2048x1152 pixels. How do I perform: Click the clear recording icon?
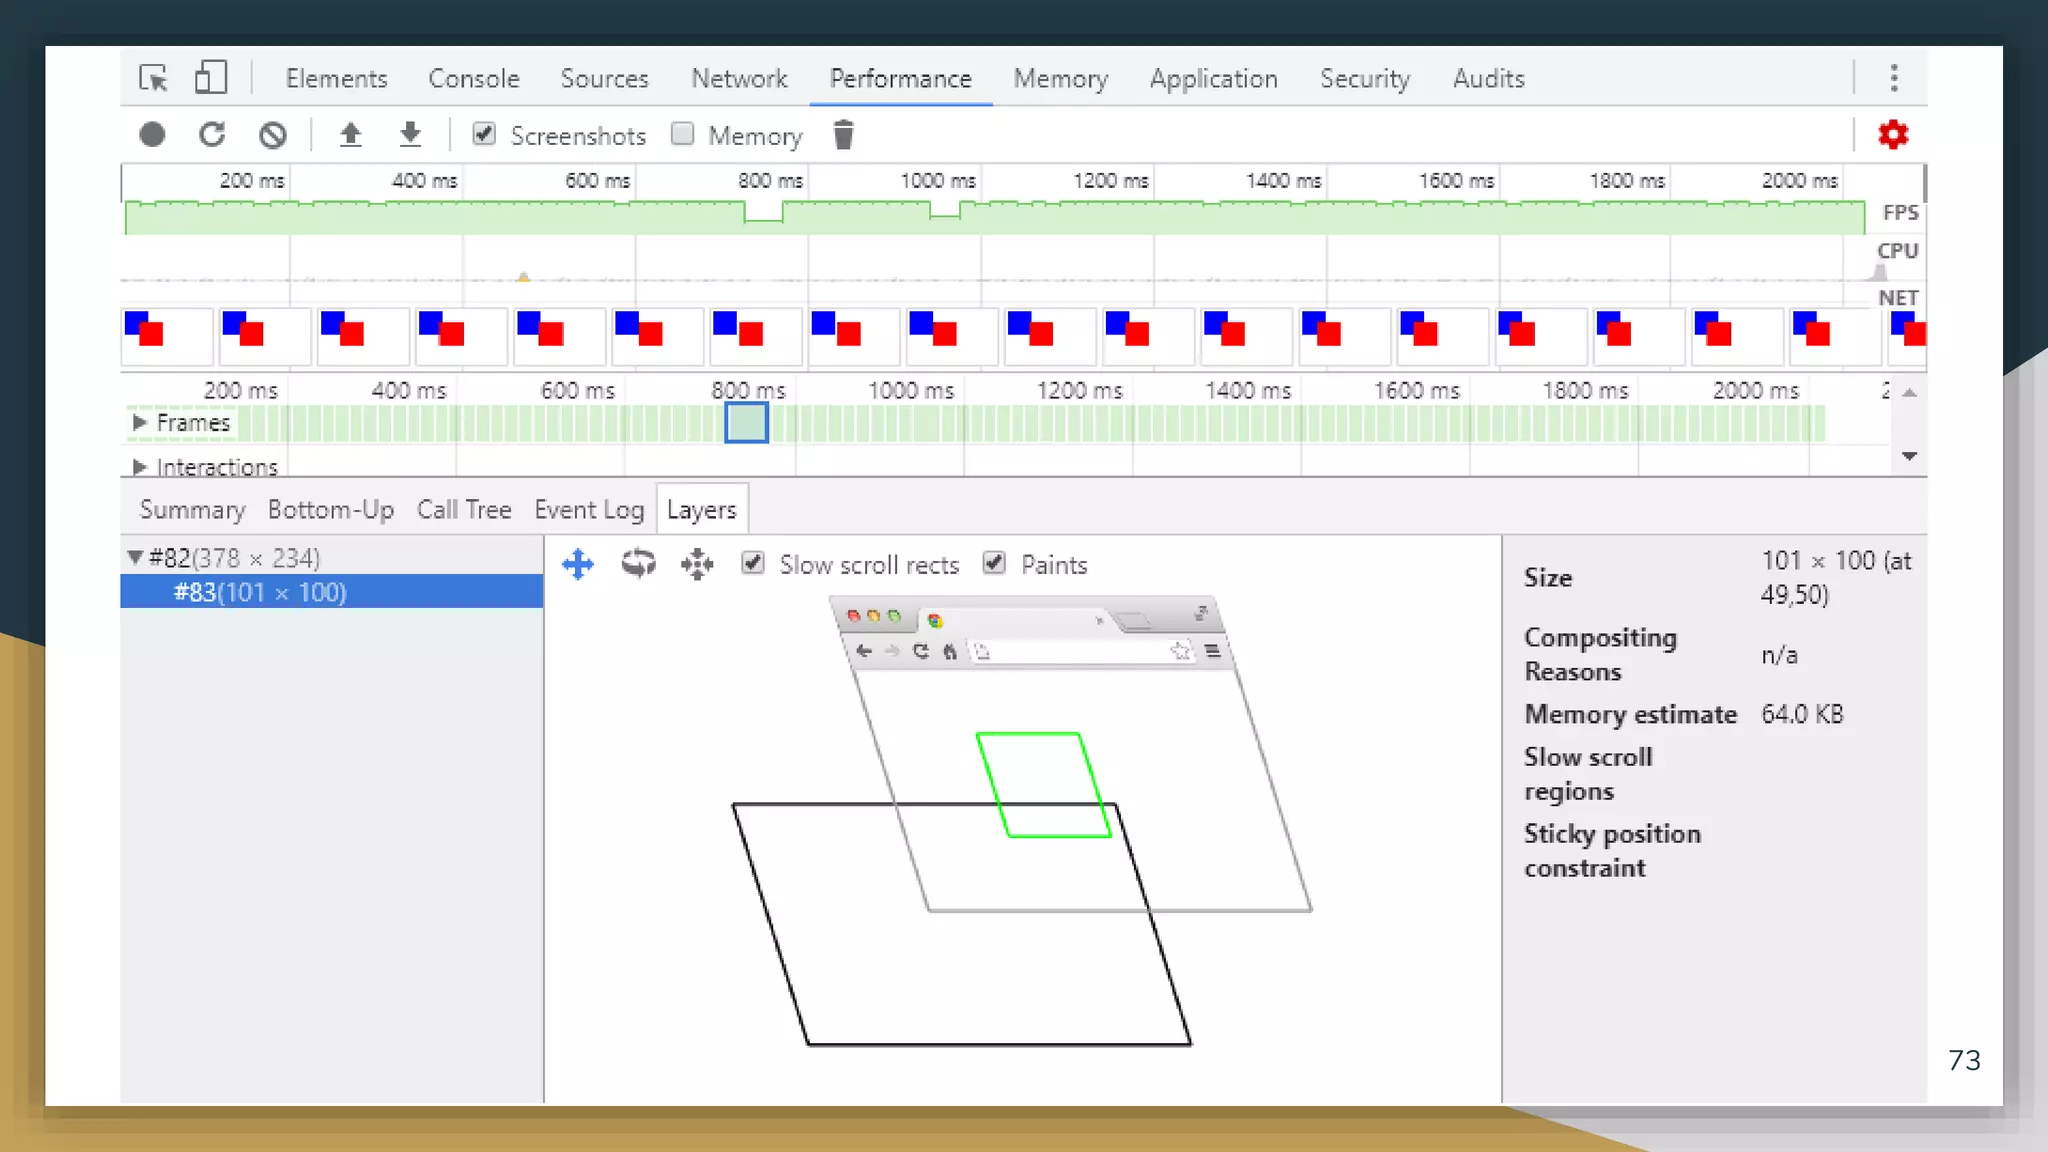272,135
